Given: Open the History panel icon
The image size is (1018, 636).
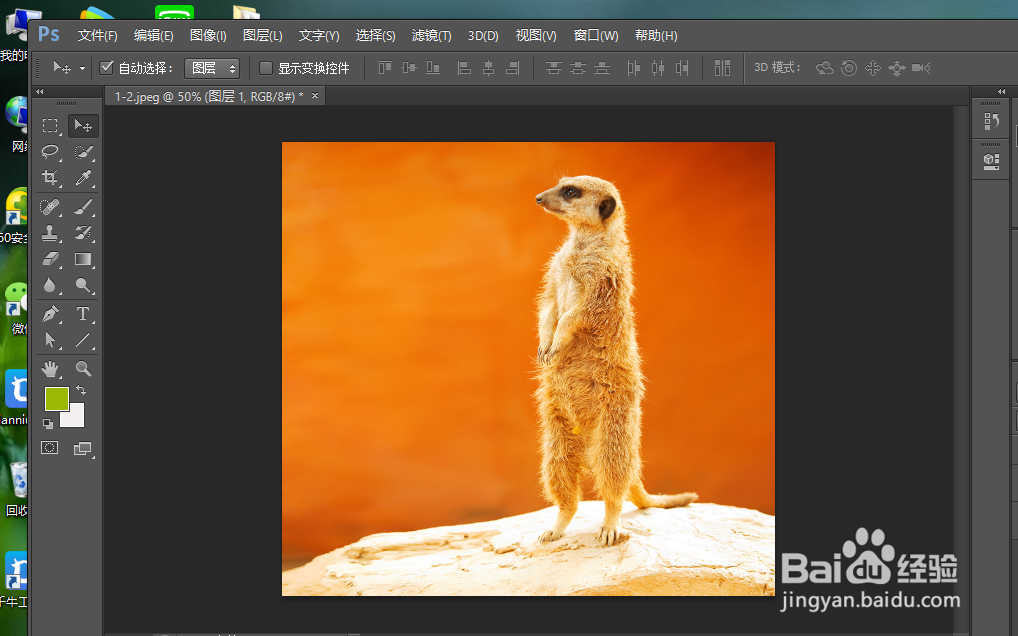Looking at the screenshot, I should 991,121.
